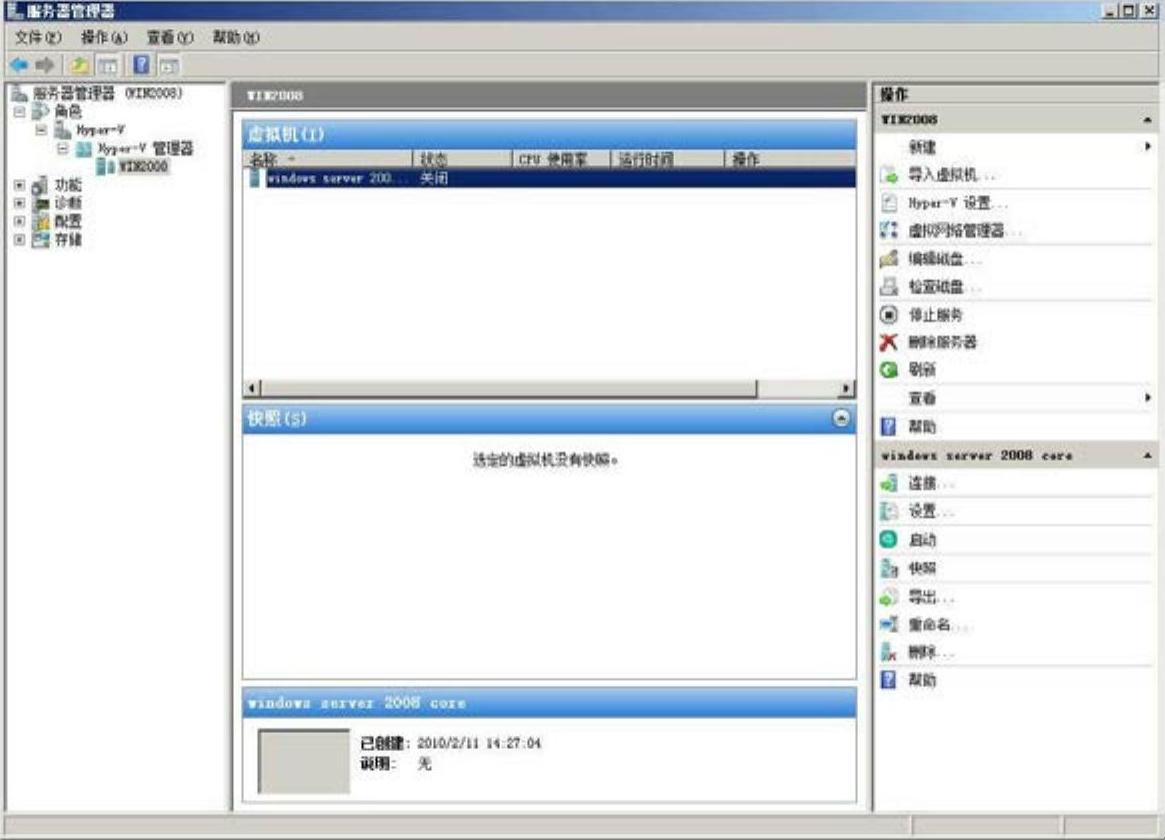The height and width of the screenshot is (840, 1165).
Task: Collapse the Hyper-V role tree node
Action: click(x=42, y=130)
